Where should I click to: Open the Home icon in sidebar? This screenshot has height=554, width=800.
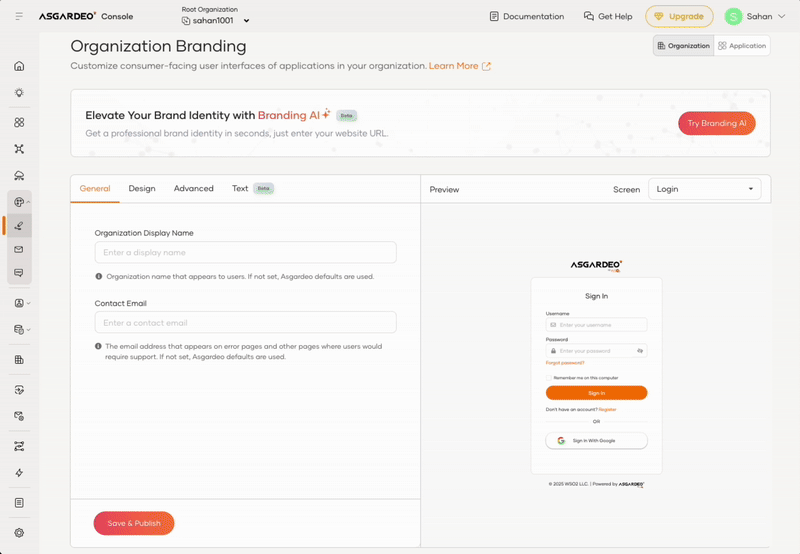point(19,66)
